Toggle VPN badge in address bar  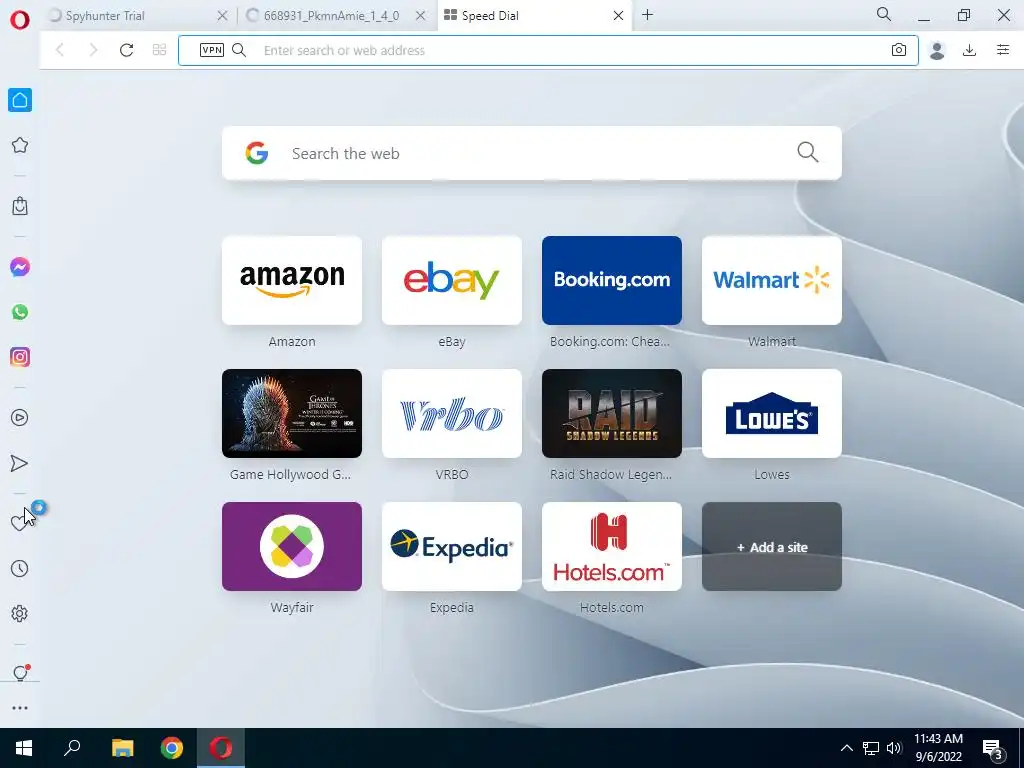point(212,50)
